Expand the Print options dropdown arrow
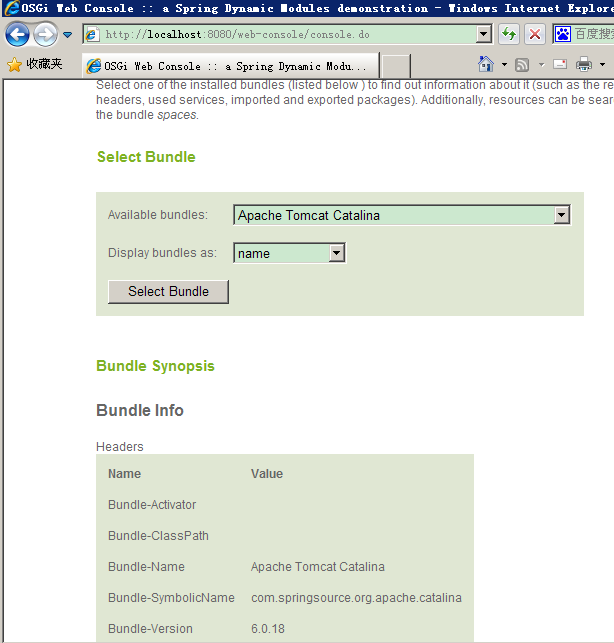The image size is (614, 643). (602, 64)
